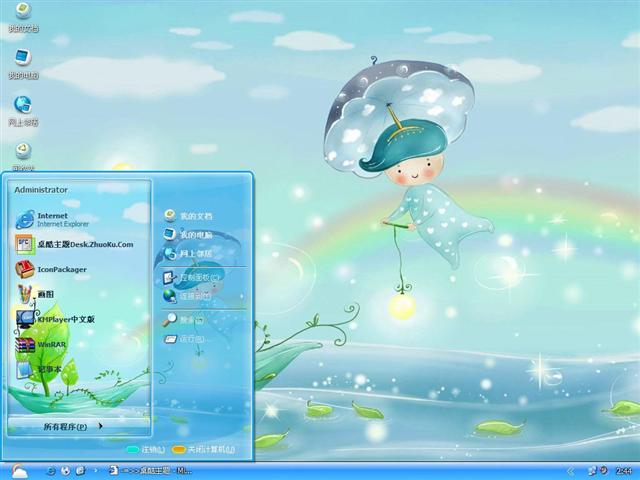
Task: Click the Start button cloud icon
Action: 19,471
